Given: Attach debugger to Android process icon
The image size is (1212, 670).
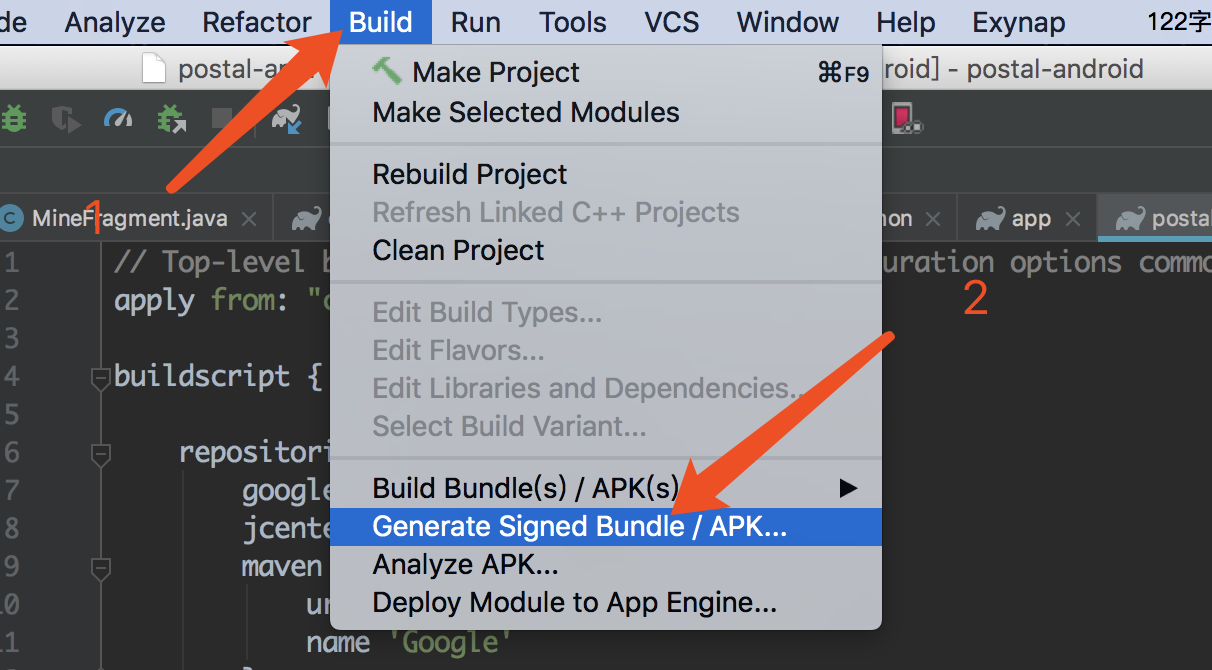Looking at the screenshot, I should point(170,118).
